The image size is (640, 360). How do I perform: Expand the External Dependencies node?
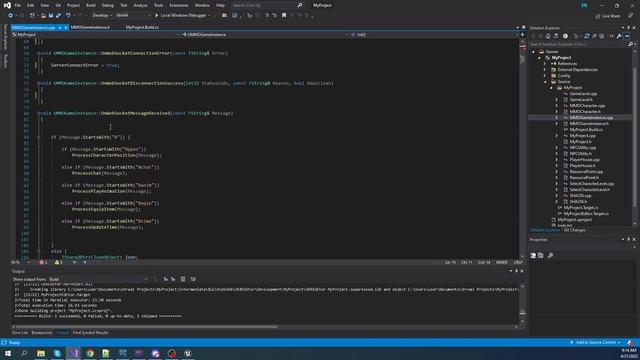(x=545, y=70)
